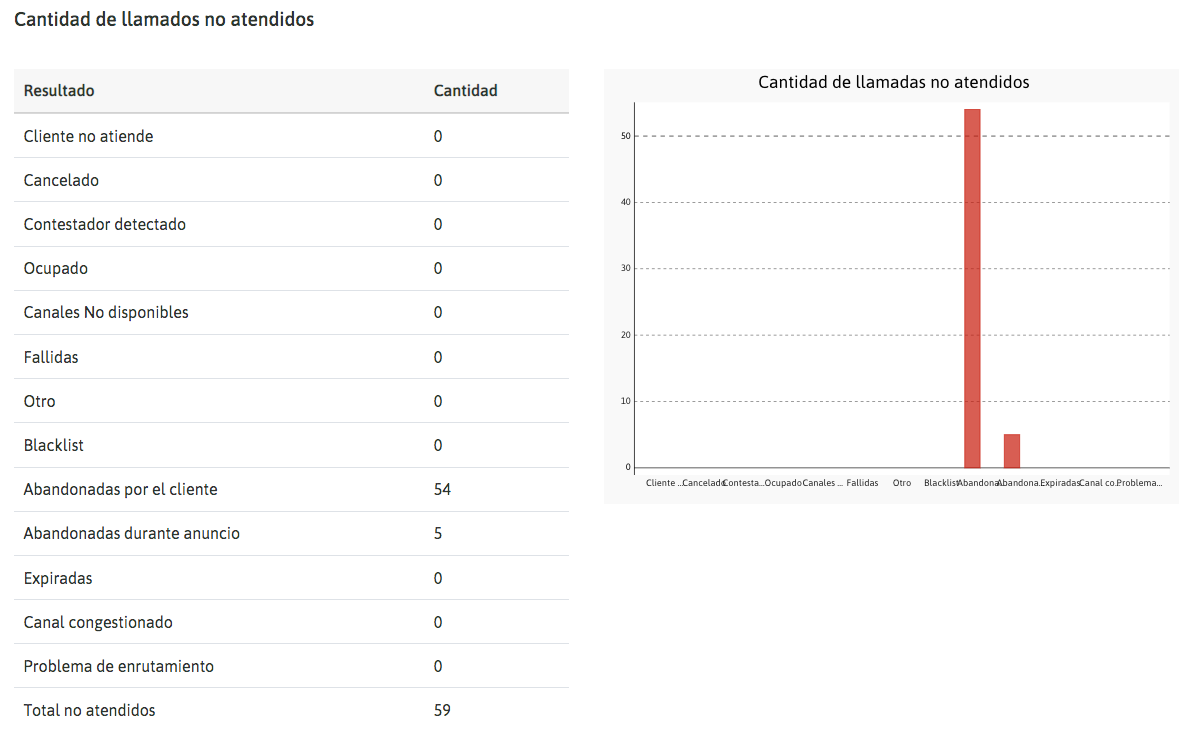Select the "Contestador detectado" table row

click(105, 224)
